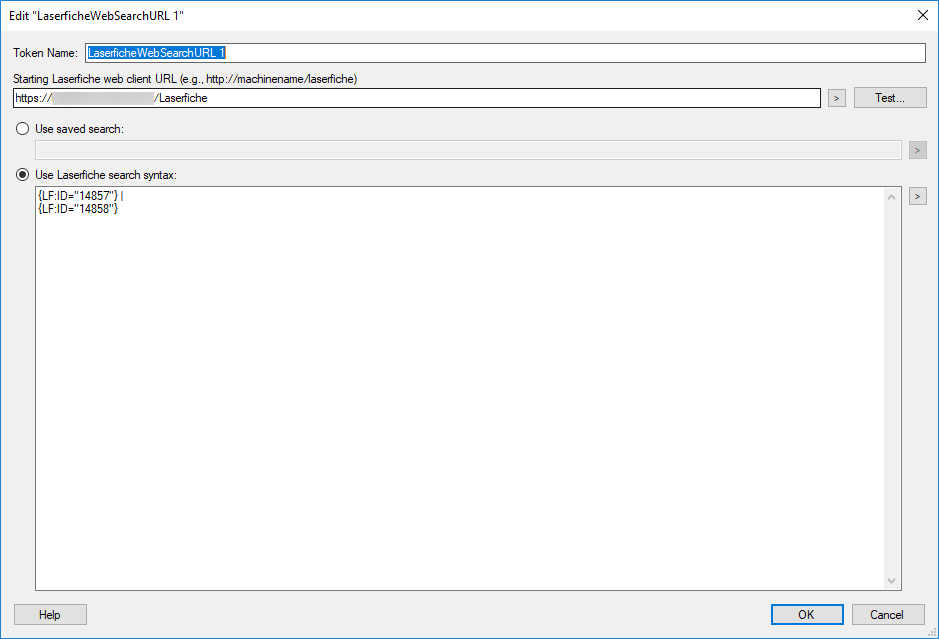Click the Cancel button
The width and height of the screenshot is (939, 639).
pos(888,614)
